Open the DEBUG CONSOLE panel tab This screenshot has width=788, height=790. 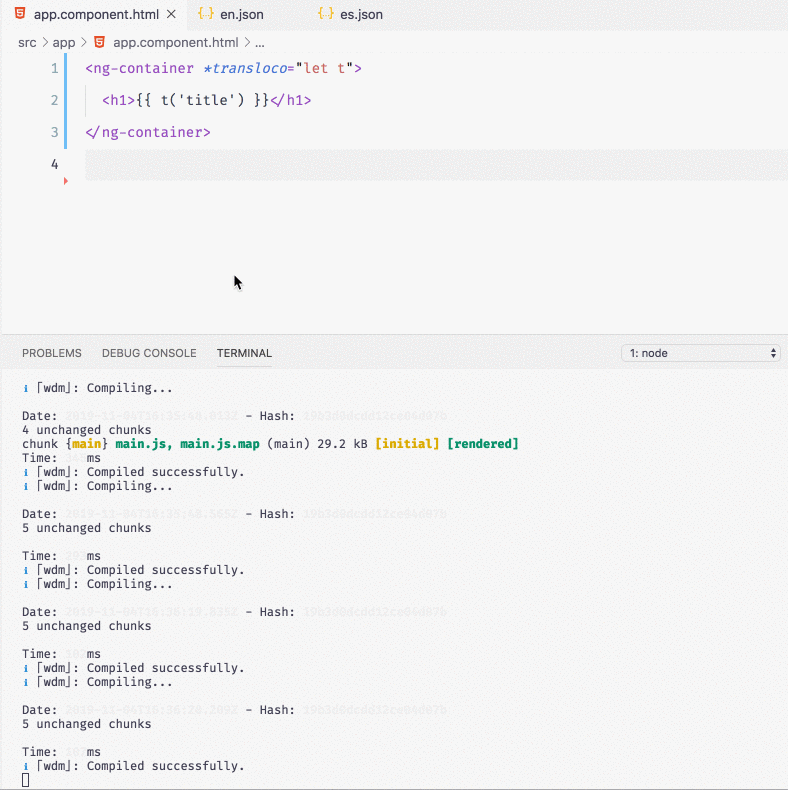point(149,353)
